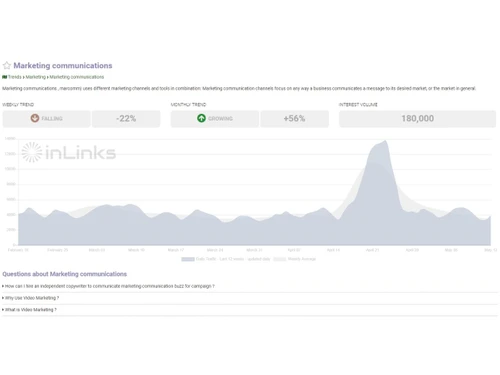Image resolution: width=500 pixels, height=375 pixels.
Task: Click the monthly trend +56% value
Action: 294,119
